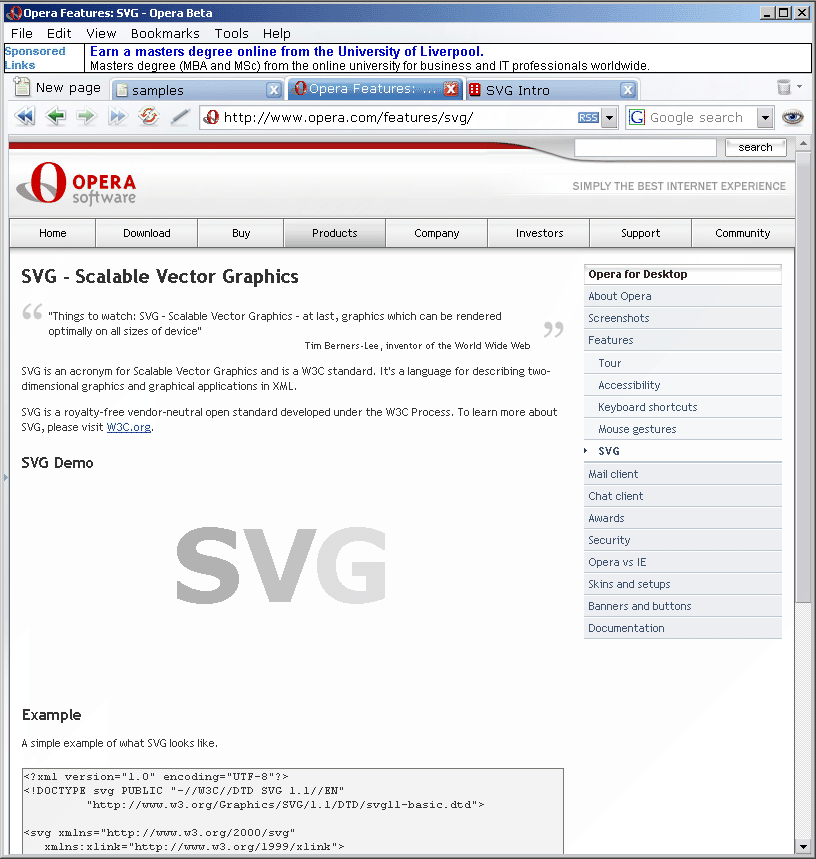This screenshot has height=859, width=816.
Task: Select the Opera Features tab
Action: click(376, 88)
